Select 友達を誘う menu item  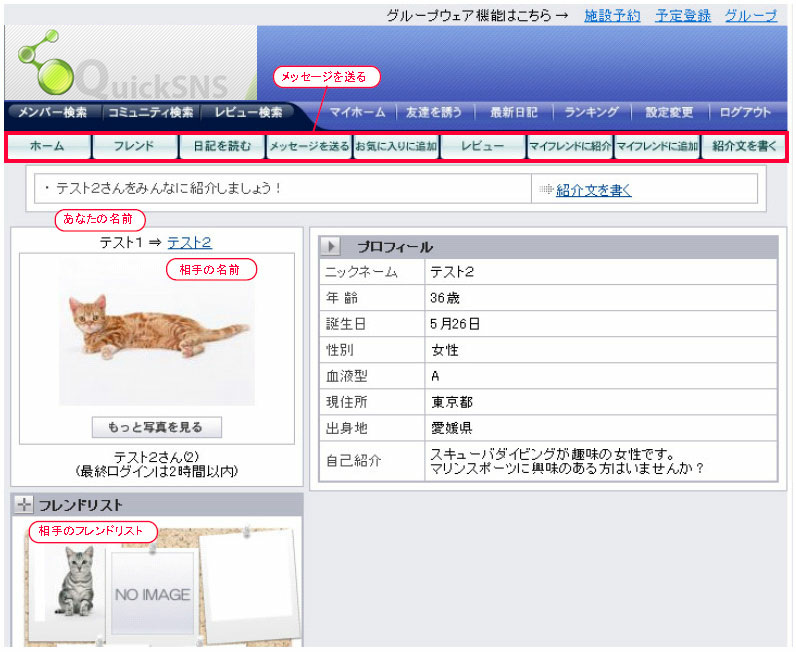tap(435, 113)
